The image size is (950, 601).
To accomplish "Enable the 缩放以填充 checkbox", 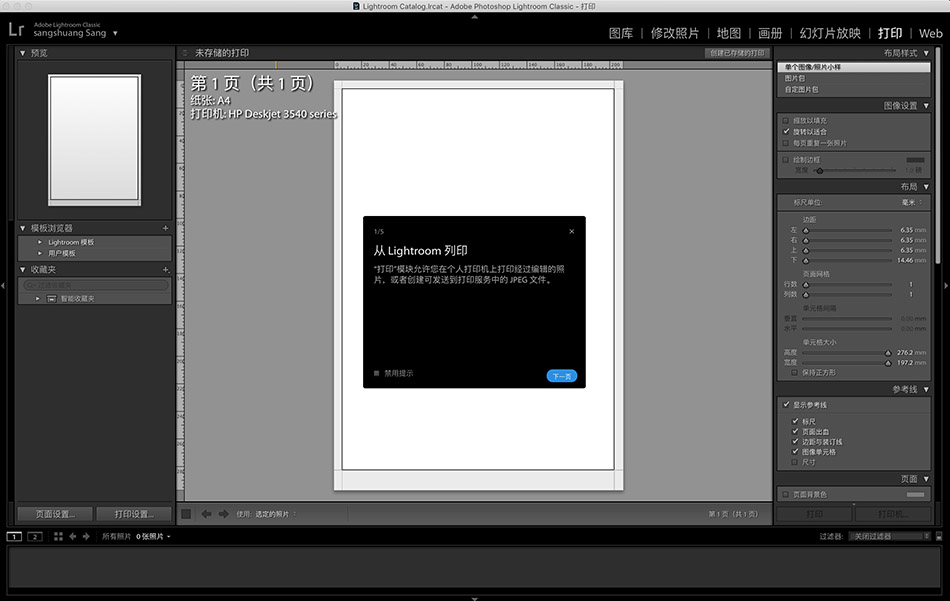I will tap(786, 121).
